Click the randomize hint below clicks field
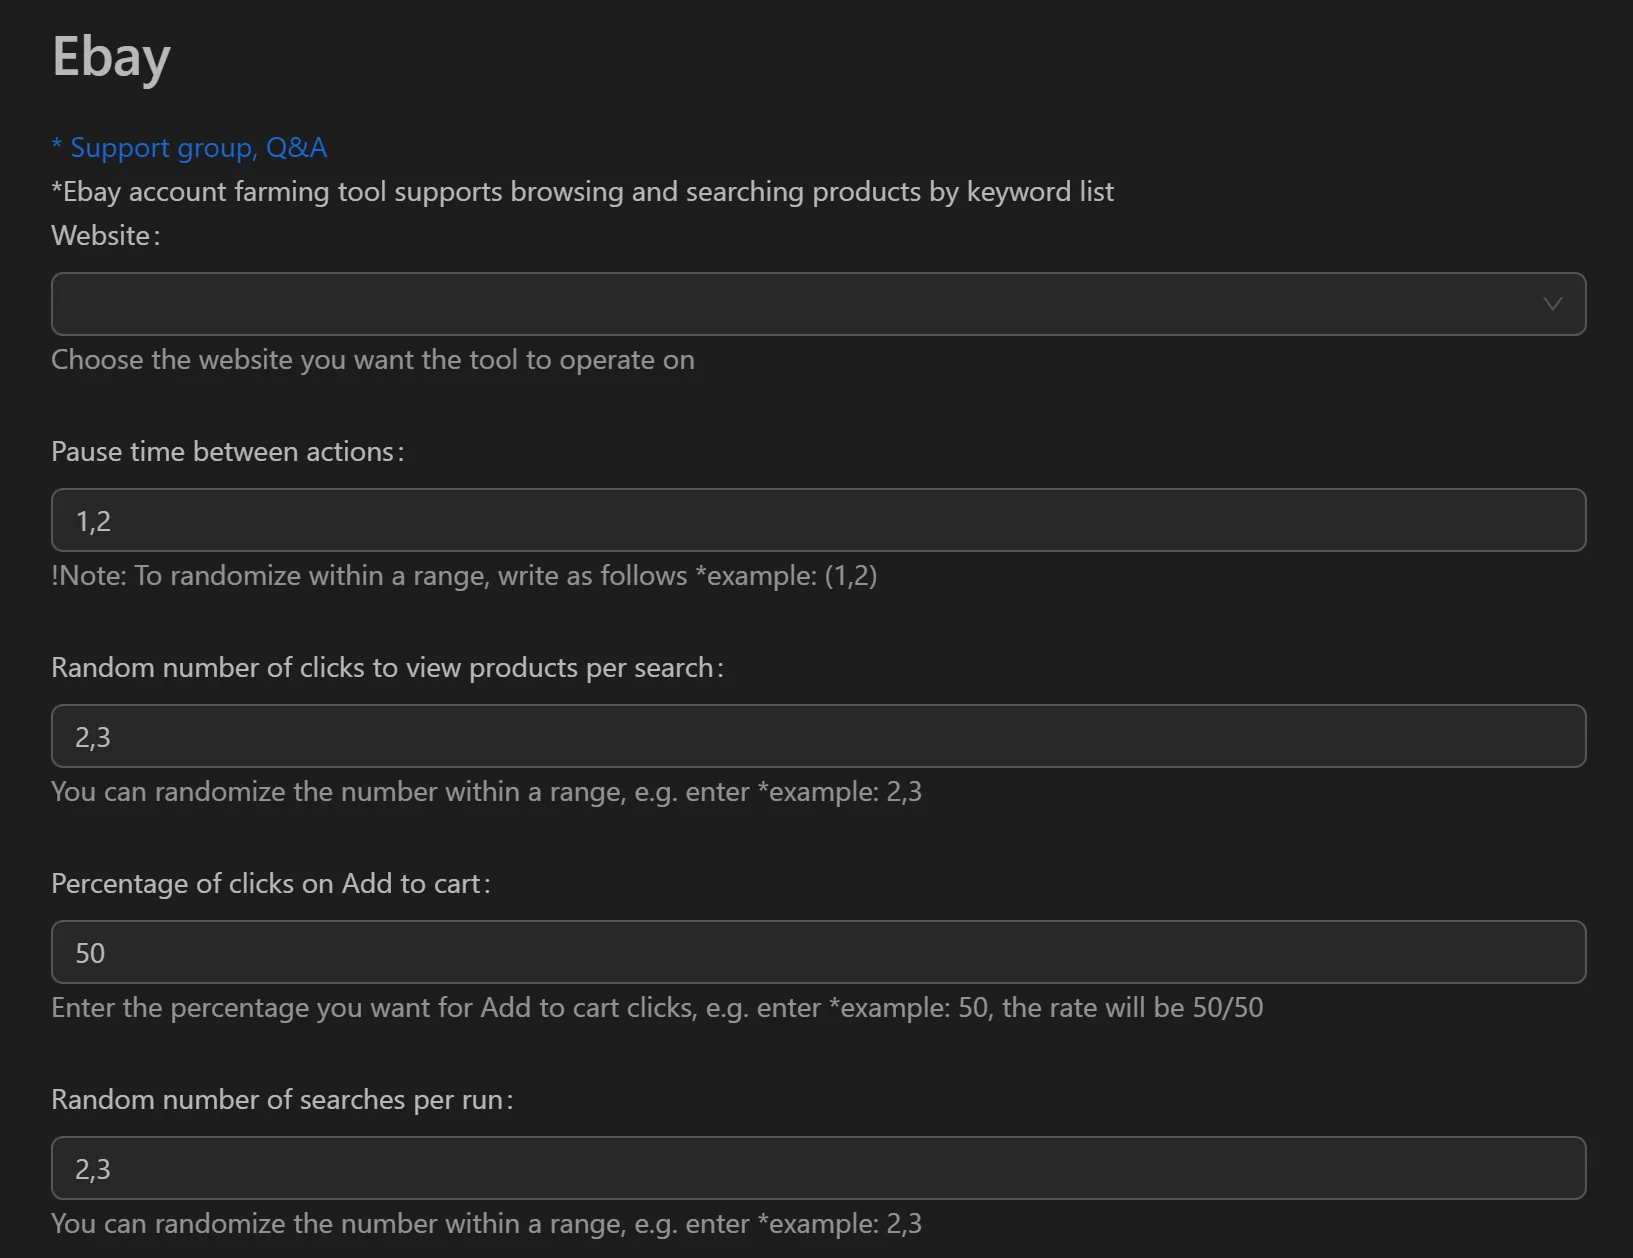The image size is (1633, 1258). [x=487, y=791]
